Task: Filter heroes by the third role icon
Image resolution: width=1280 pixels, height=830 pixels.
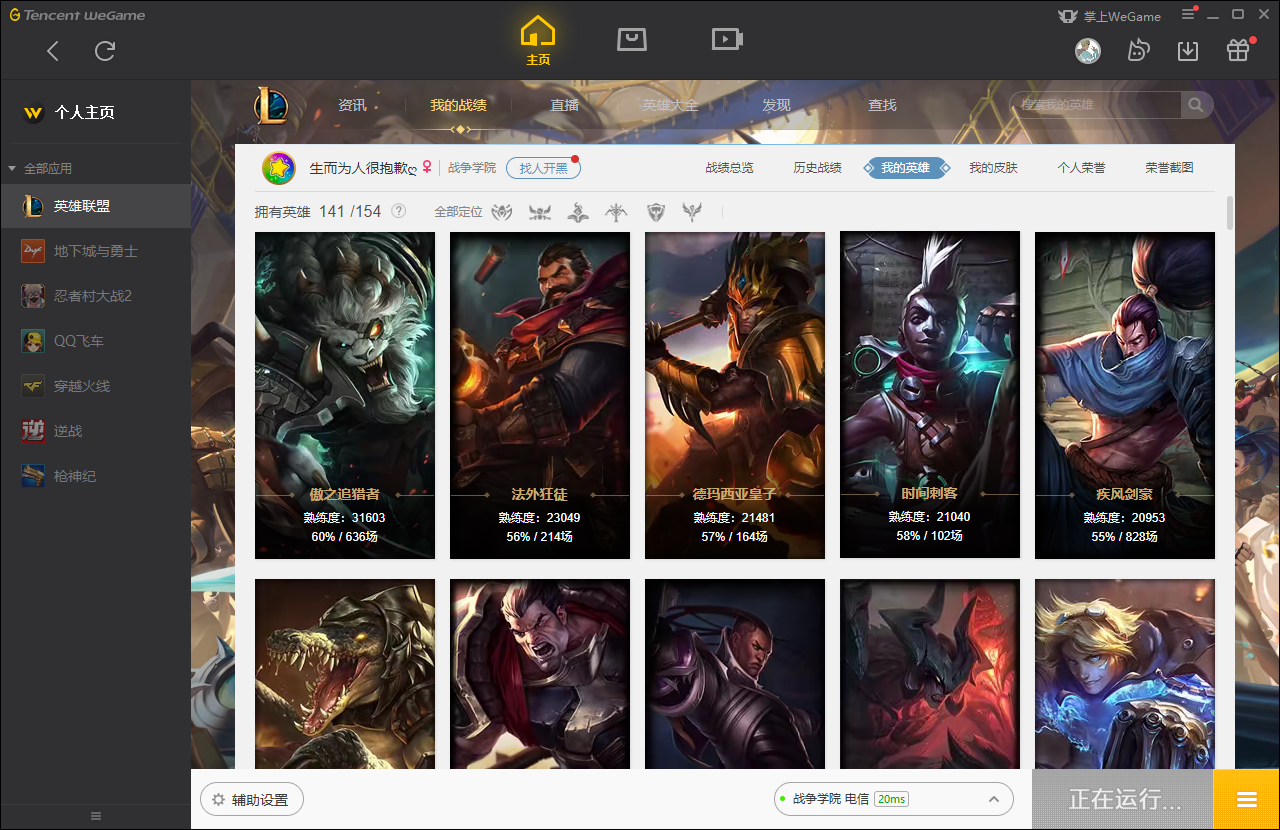Action: tap(578, 212)
